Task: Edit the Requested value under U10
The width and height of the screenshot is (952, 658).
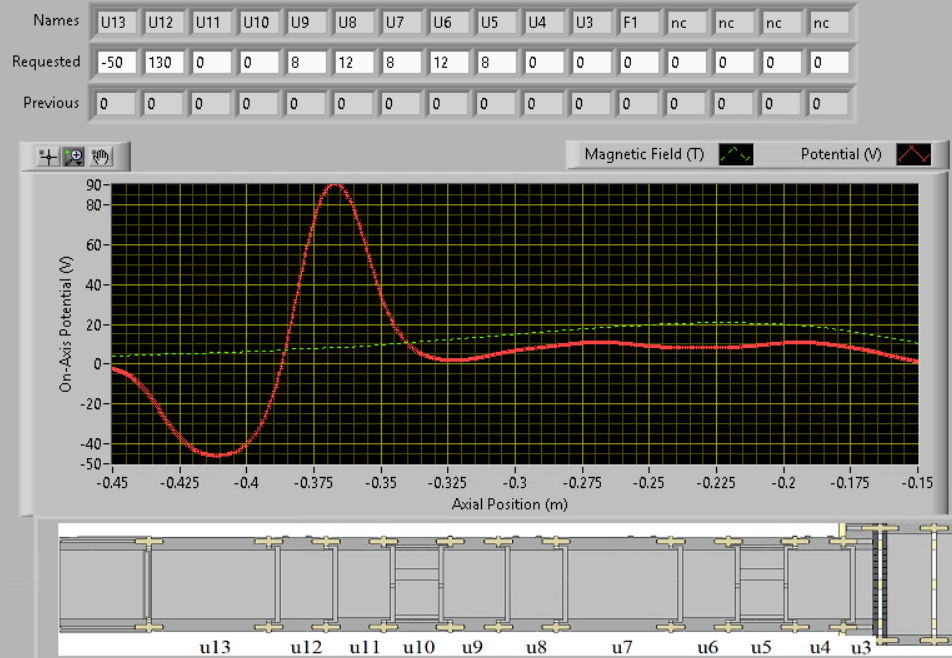Action: 259,62
